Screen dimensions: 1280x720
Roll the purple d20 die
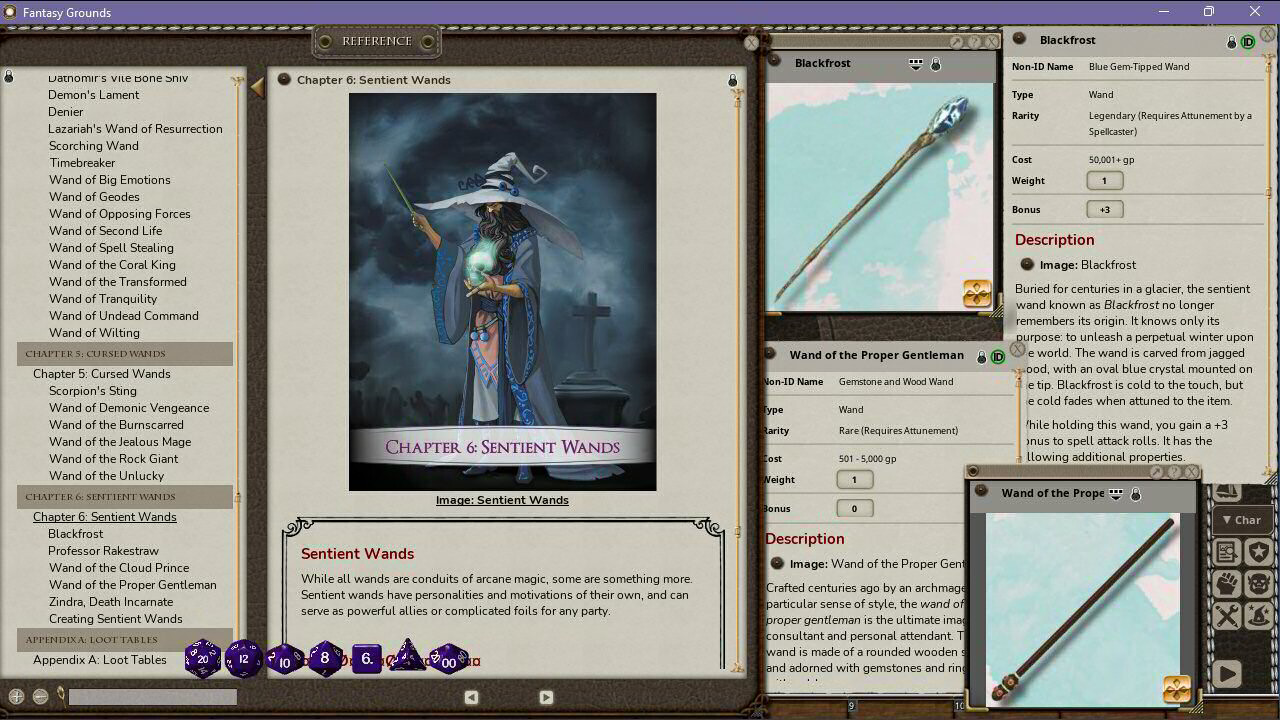pyautogui.click(x=203, y=658)
